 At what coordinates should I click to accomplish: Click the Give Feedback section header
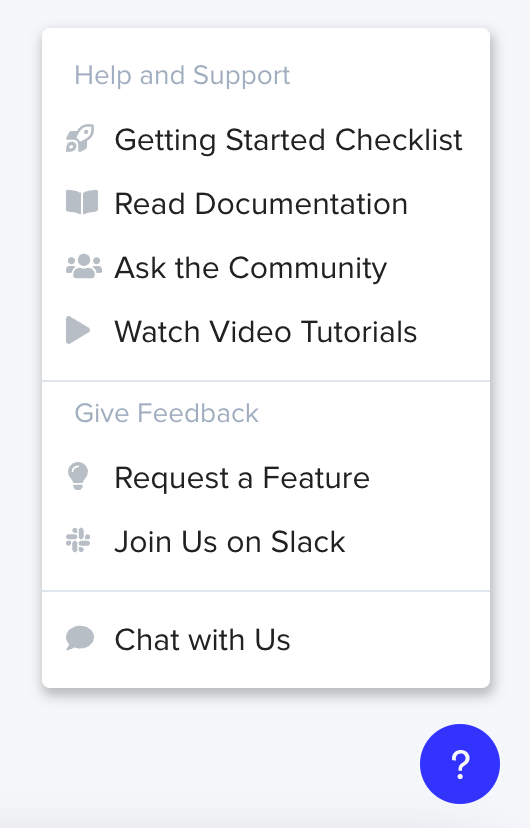coord(166,412)
